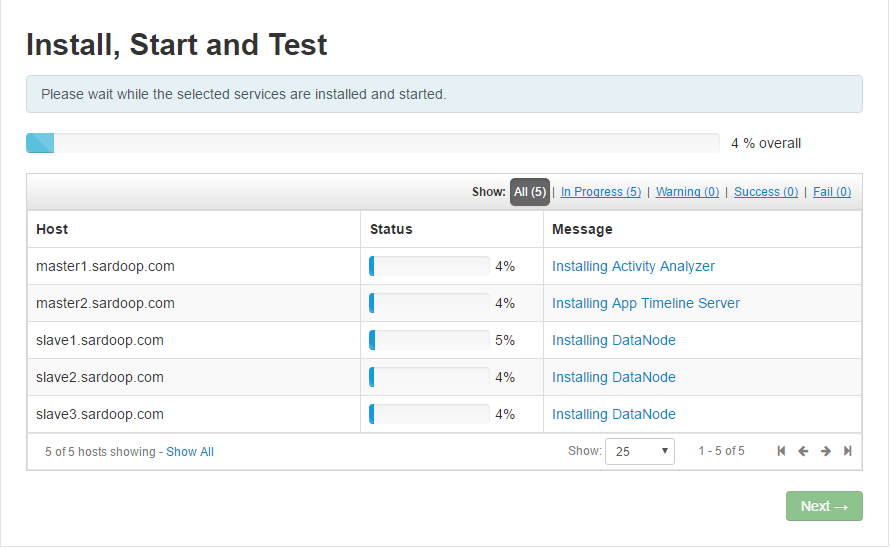Click the Next button
Screen dimensions: 890x549
[x=824, y=506]
